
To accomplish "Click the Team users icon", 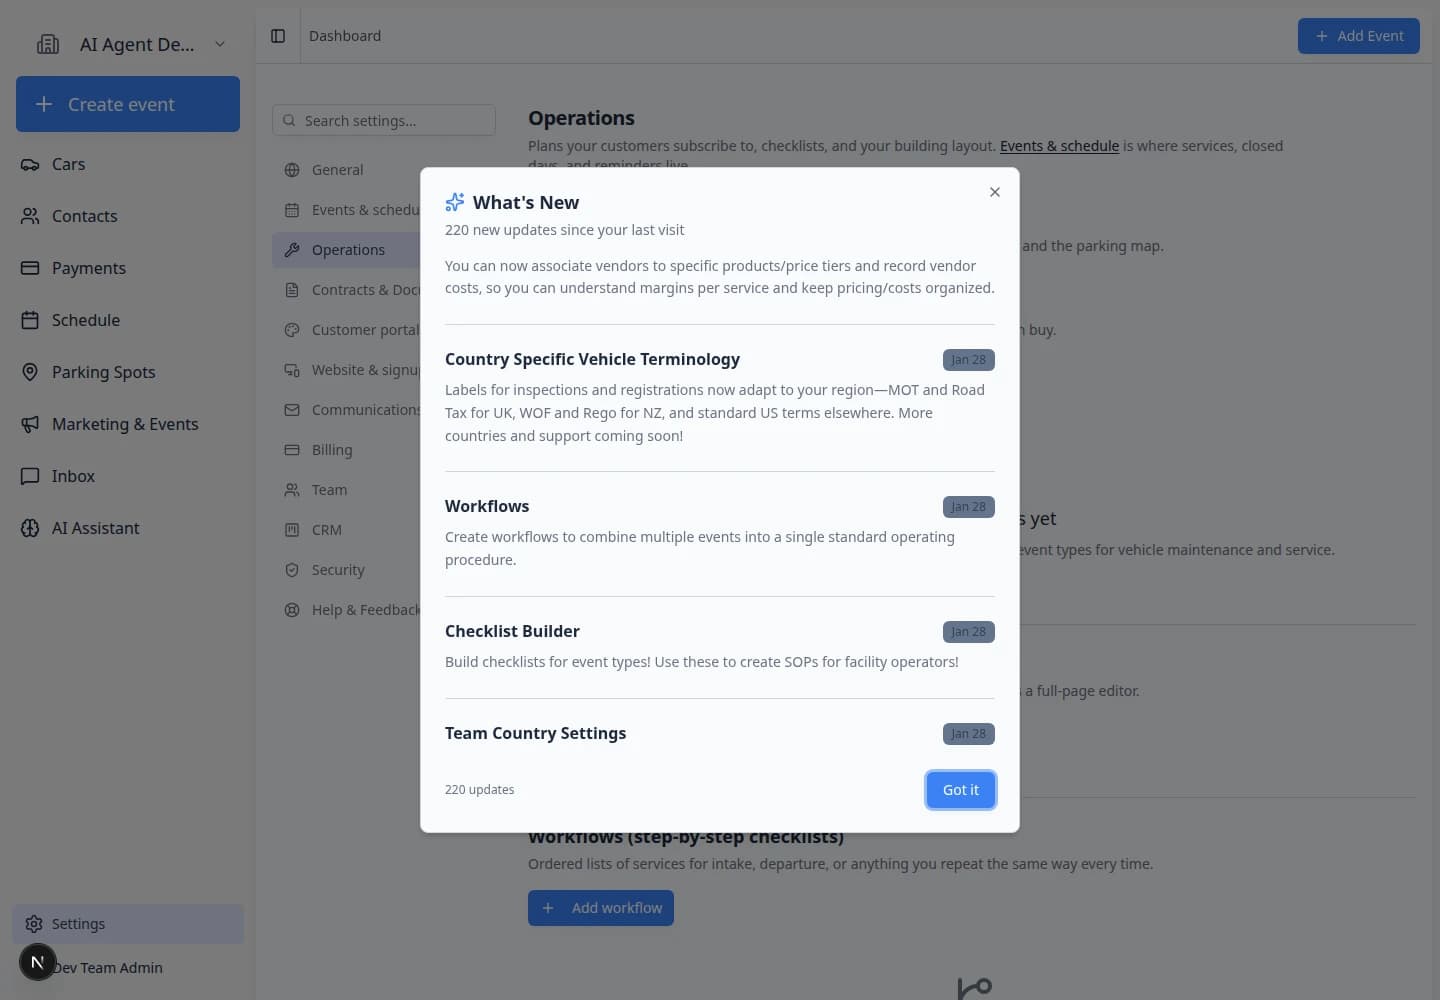I will [x=292, y=490].
